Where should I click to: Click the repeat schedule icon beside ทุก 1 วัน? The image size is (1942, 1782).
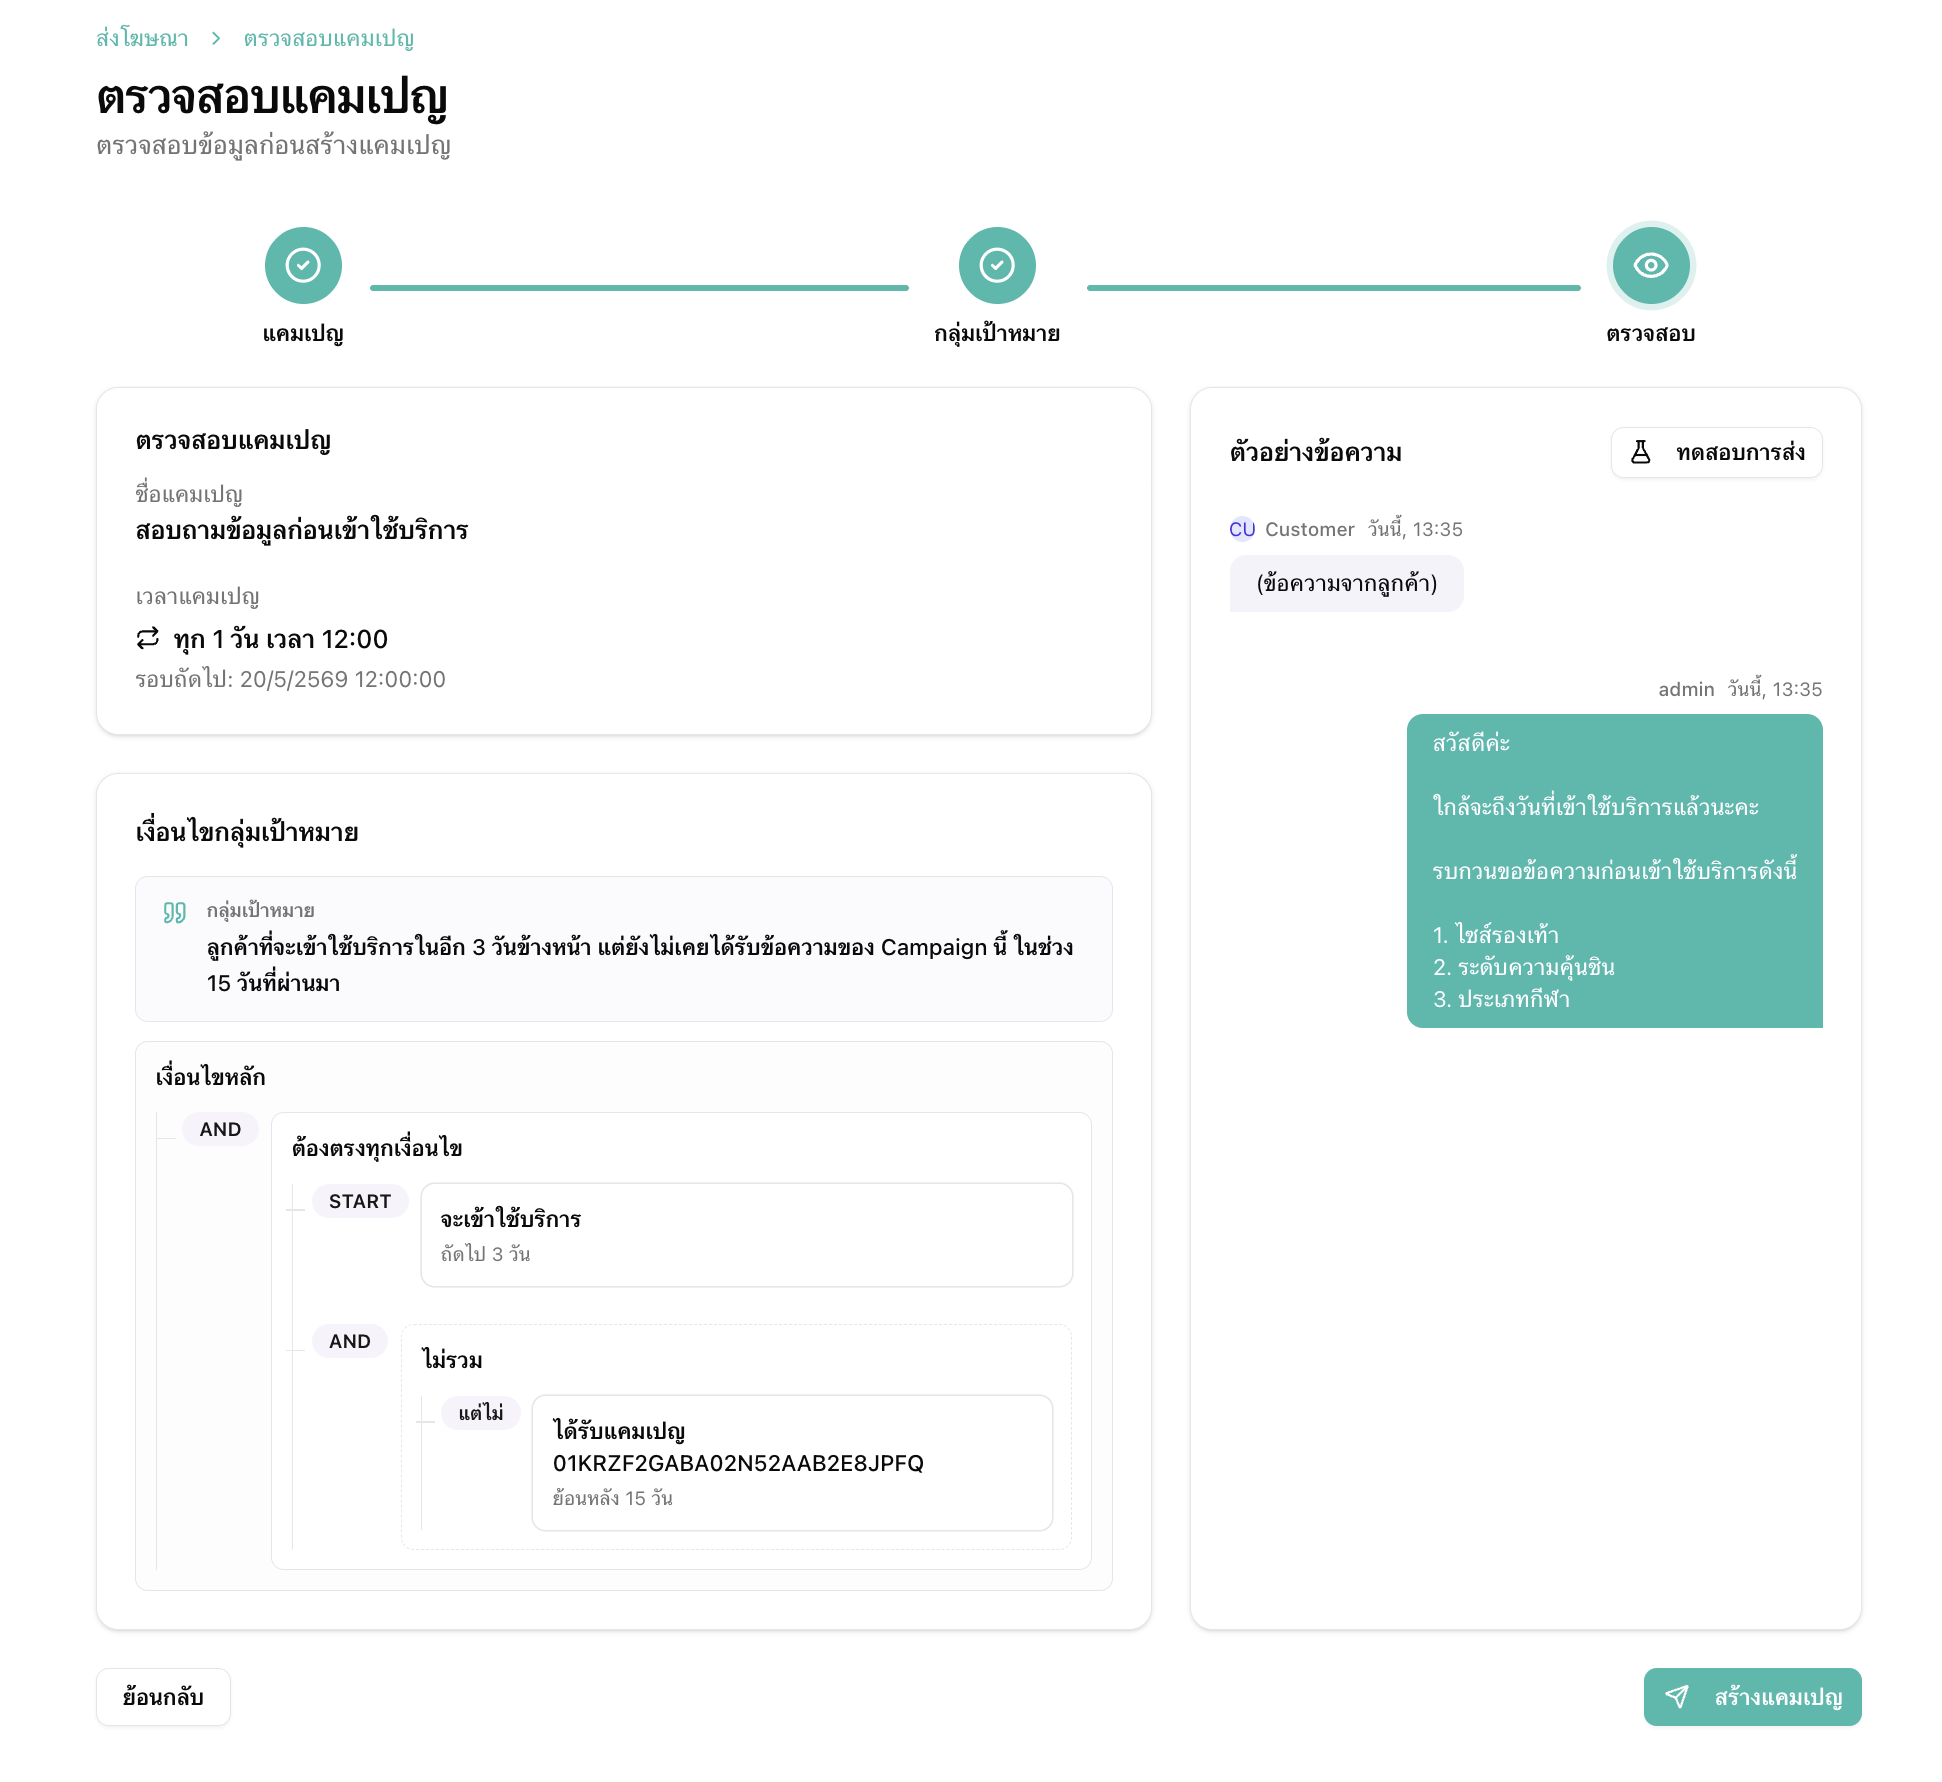coord(148,638)
